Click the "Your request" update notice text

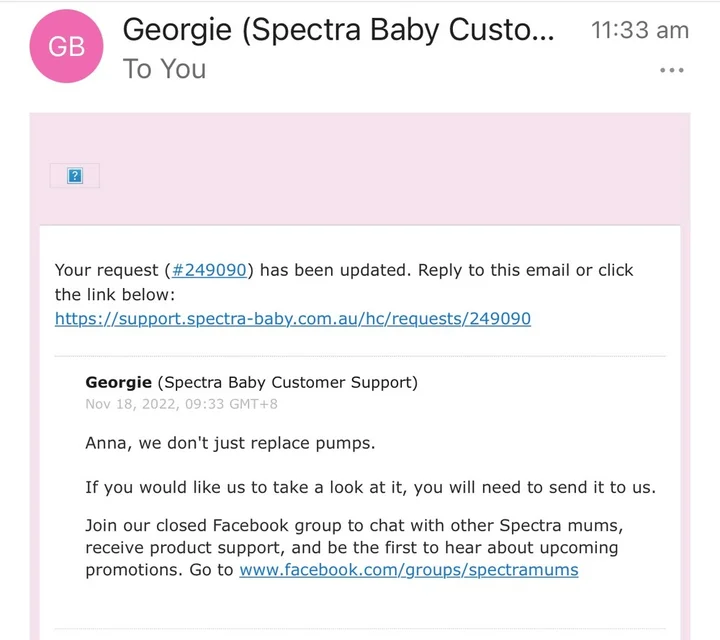coord(107,270)
